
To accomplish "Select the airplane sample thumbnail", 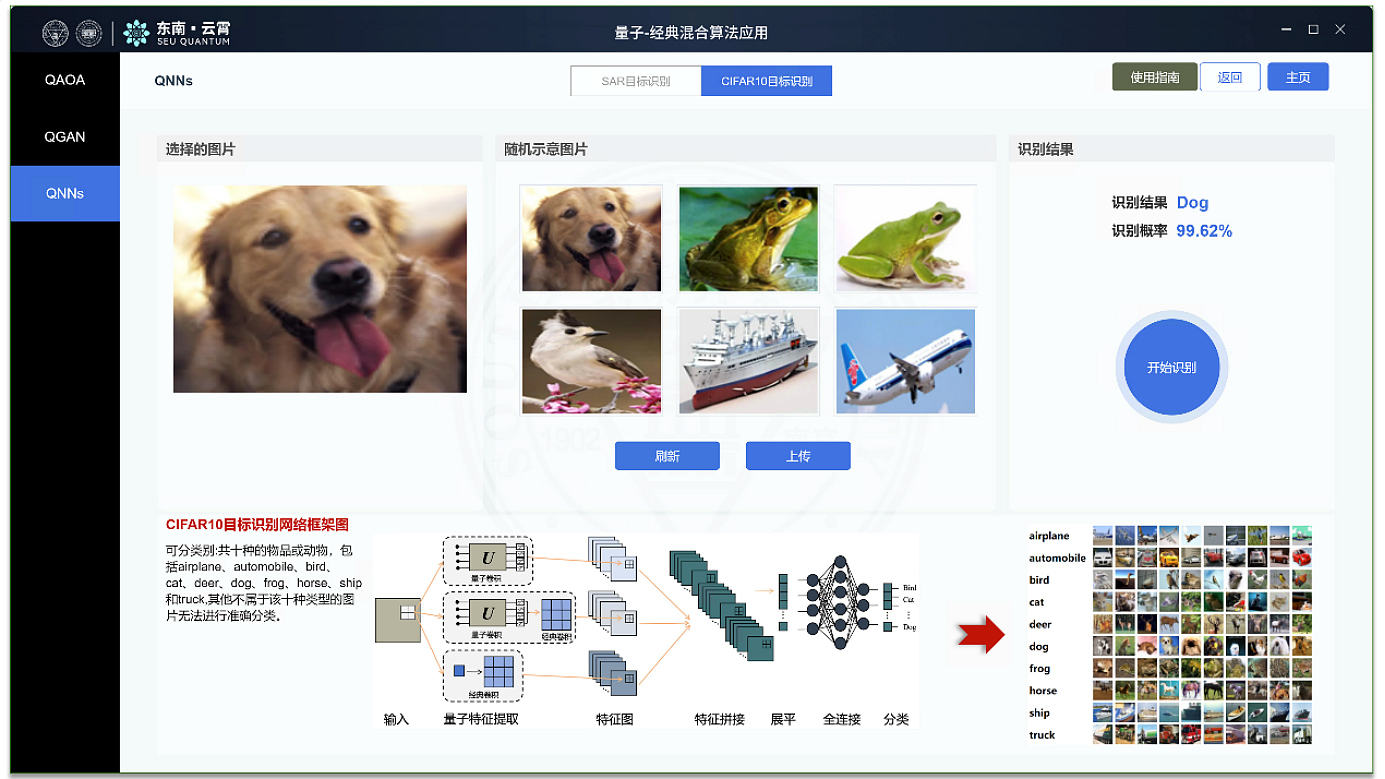I will (905, 360).
